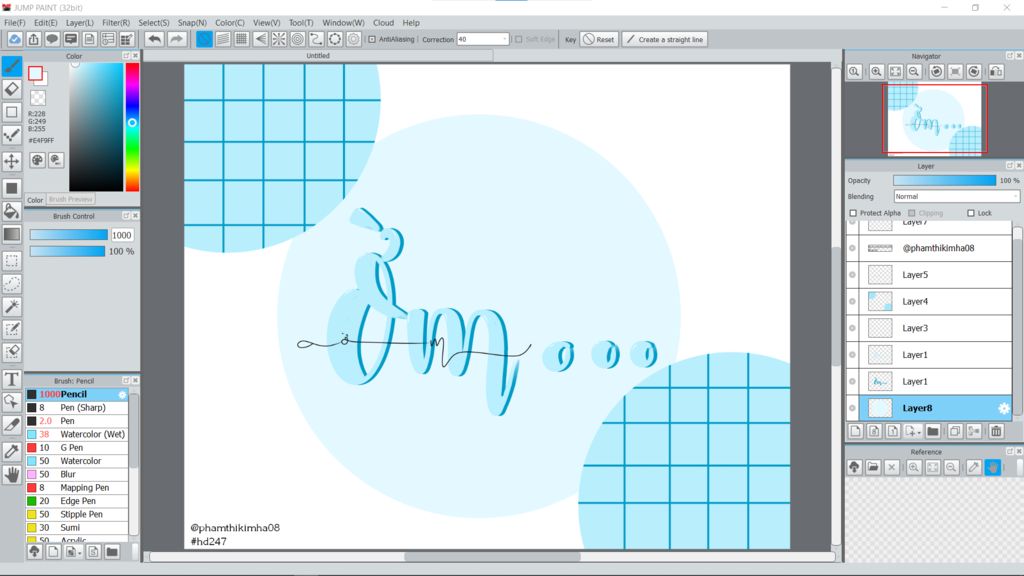Screen dimensions: 1024x576
Task: Zoom out using Navigator magnifier minus
Action: tap(914, 72)
